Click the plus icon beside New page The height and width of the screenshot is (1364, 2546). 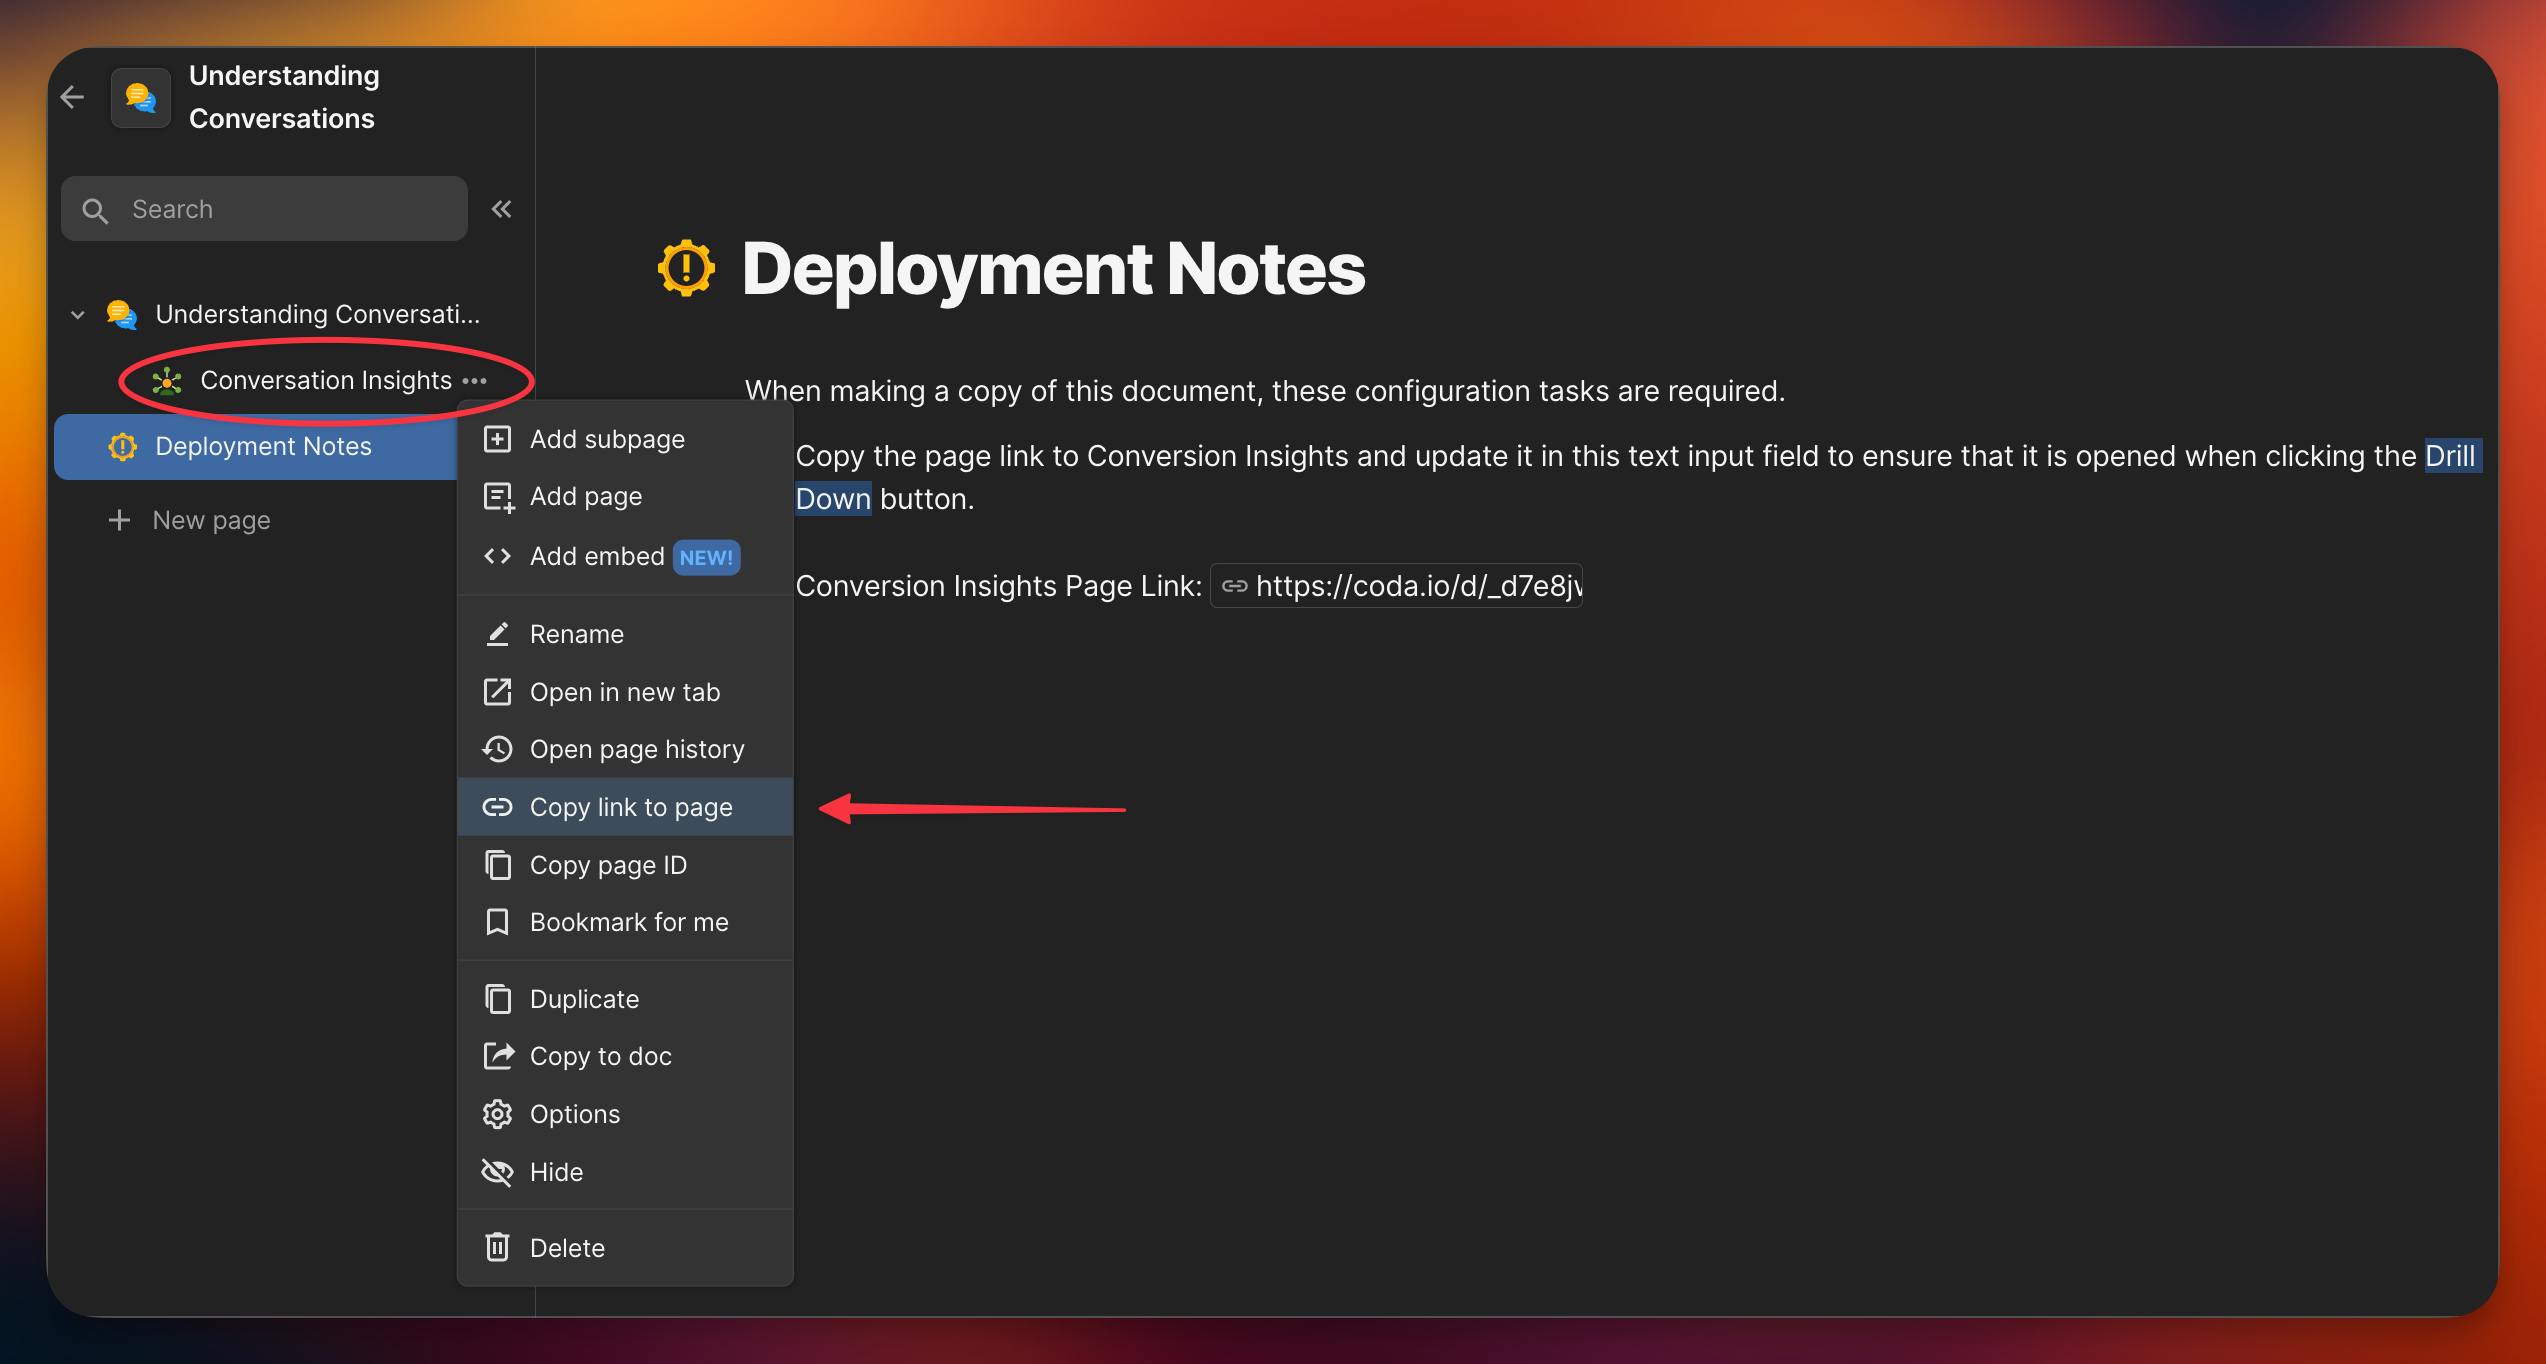pyautogui.click(x=119, y=520)
